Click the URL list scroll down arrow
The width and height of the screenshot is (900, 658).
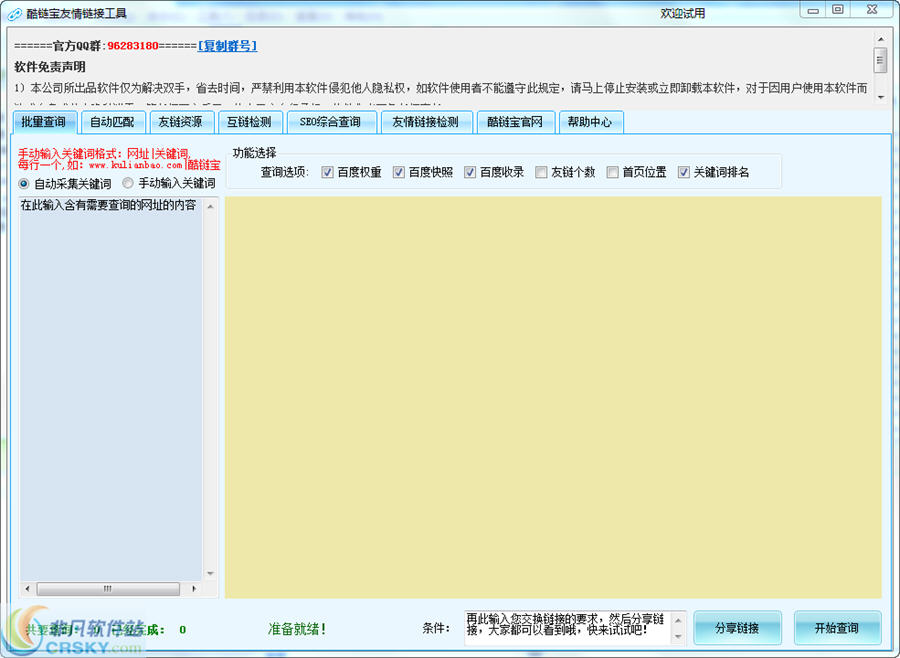[210, 574]
